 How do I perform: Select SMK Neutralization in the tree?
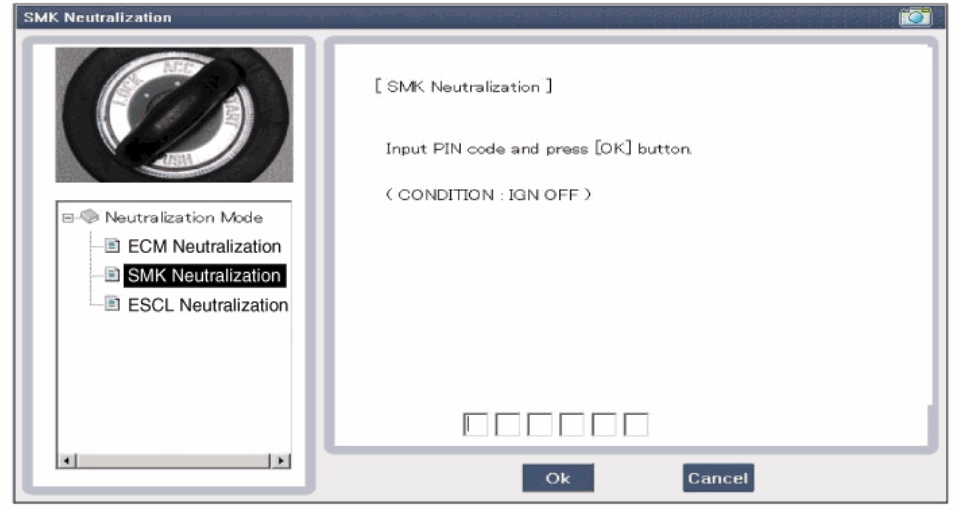(x=204, y=276)
